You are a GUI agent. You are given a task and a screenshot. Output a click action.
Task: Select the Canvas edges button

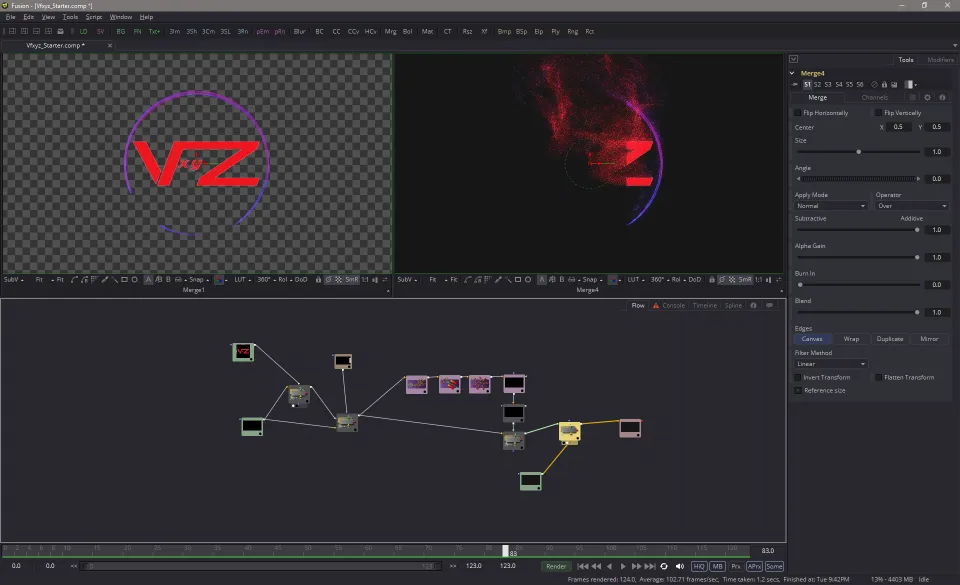[812, 339]
